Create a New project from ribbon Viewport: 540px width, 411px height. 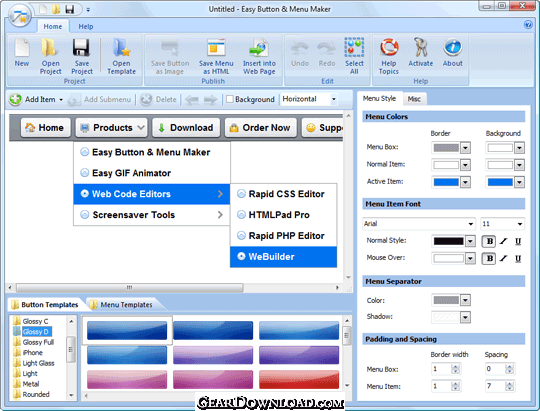tap(22, 53)
